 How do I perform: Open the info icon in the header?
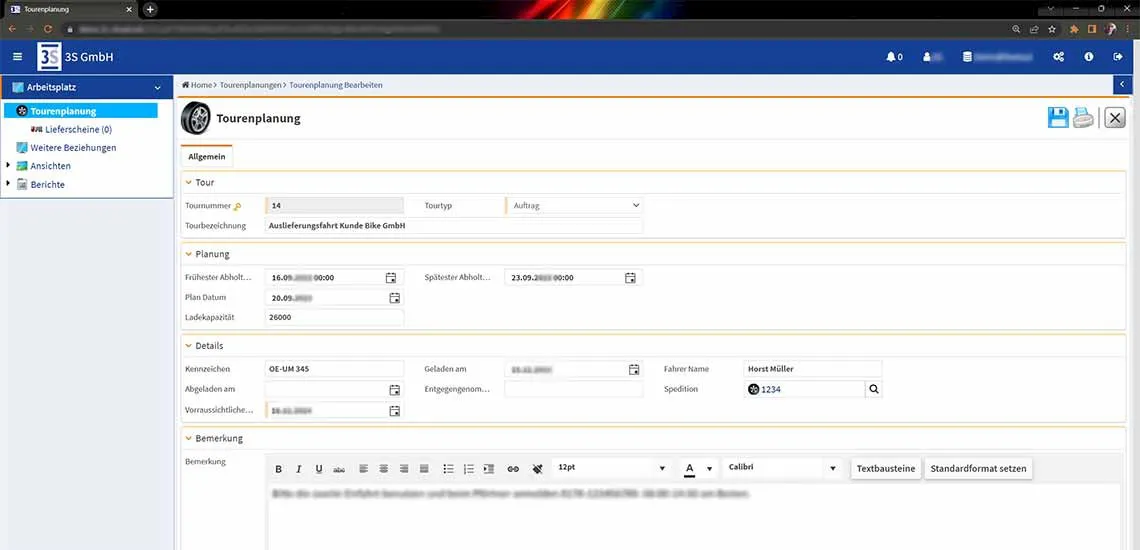[x=1088, y=57]
